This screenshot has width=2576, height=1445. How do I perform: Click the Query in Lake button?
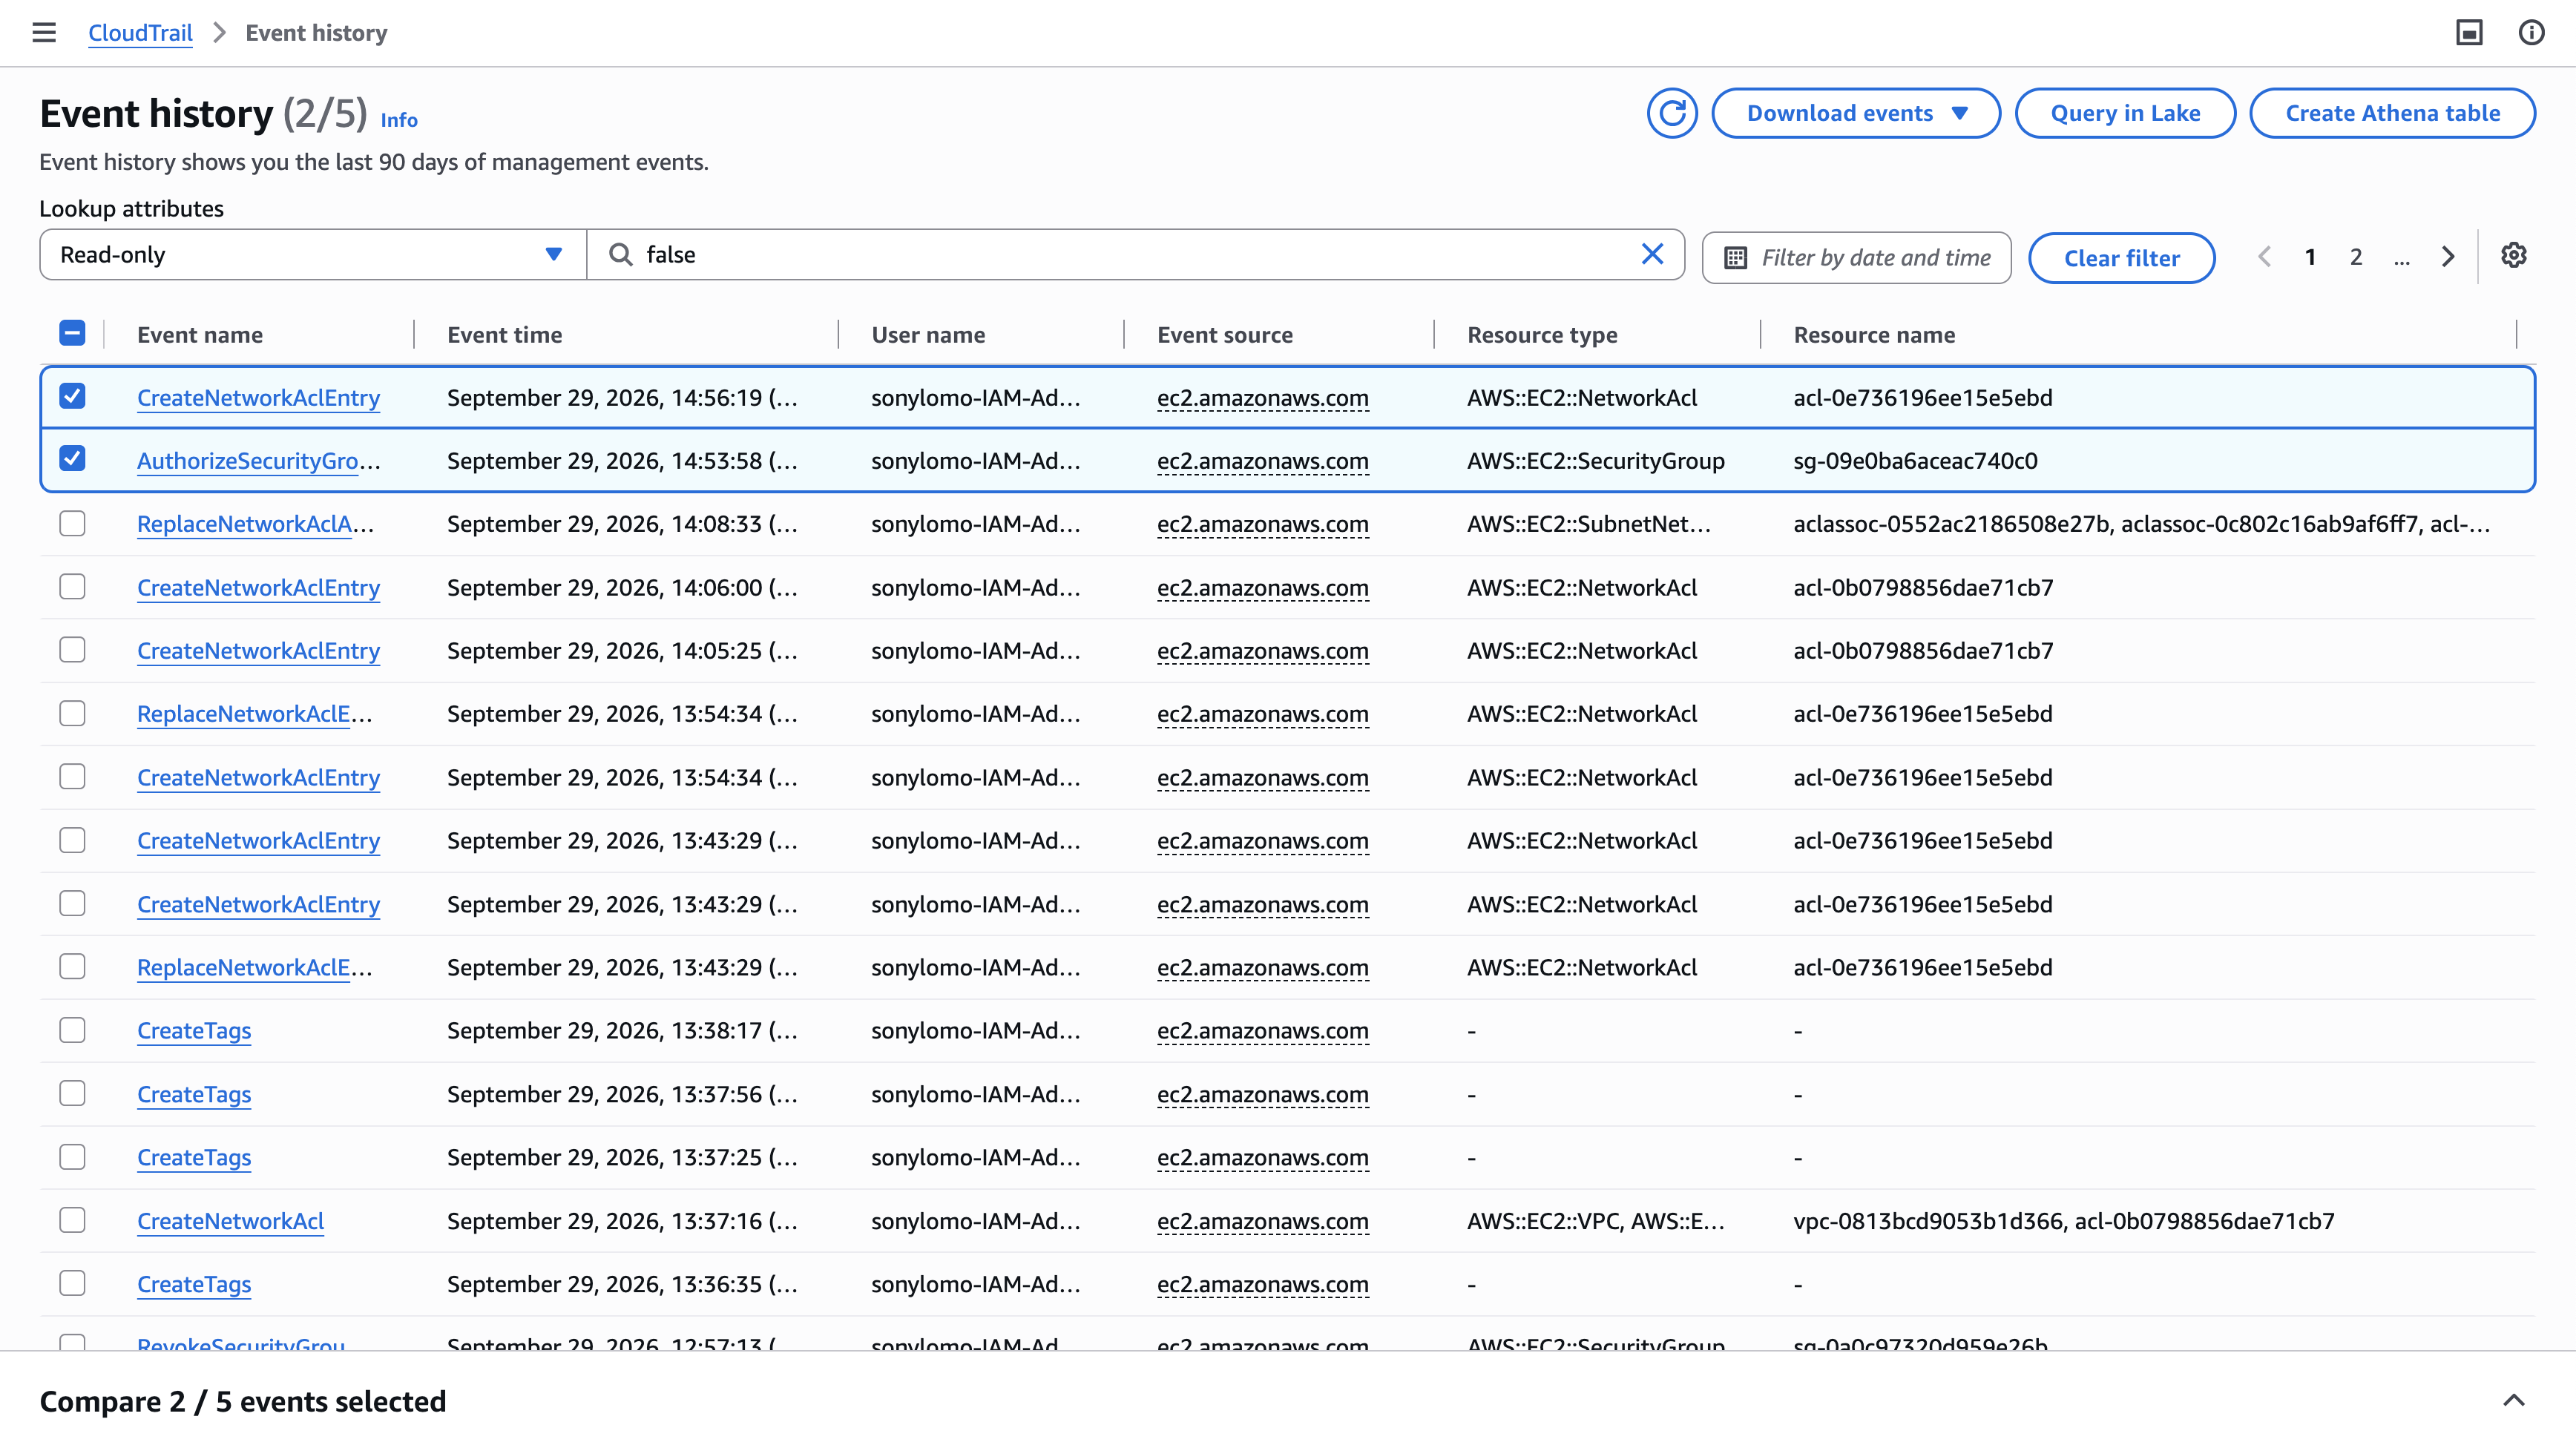[2125, 113]
